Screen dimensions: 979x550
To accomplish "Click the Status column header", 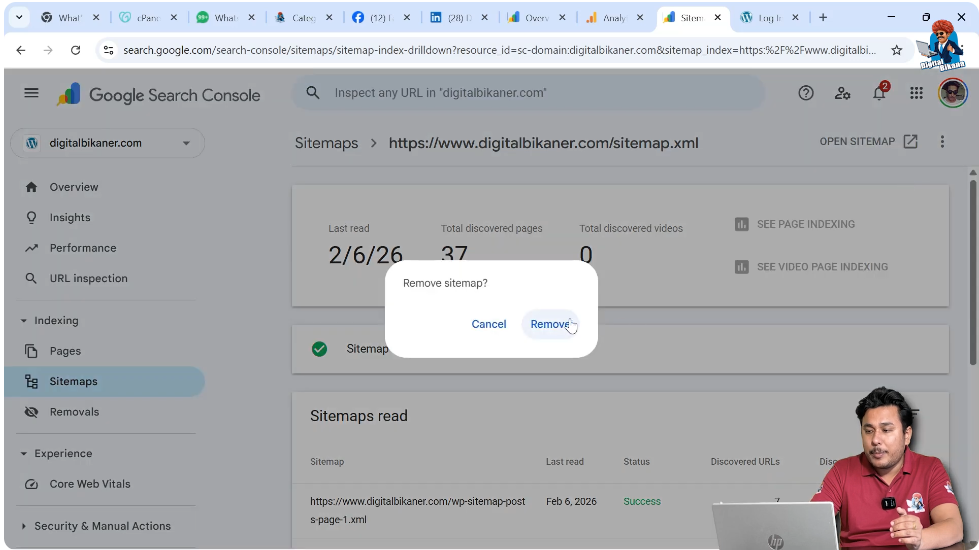I will click(x=636, y=462).
